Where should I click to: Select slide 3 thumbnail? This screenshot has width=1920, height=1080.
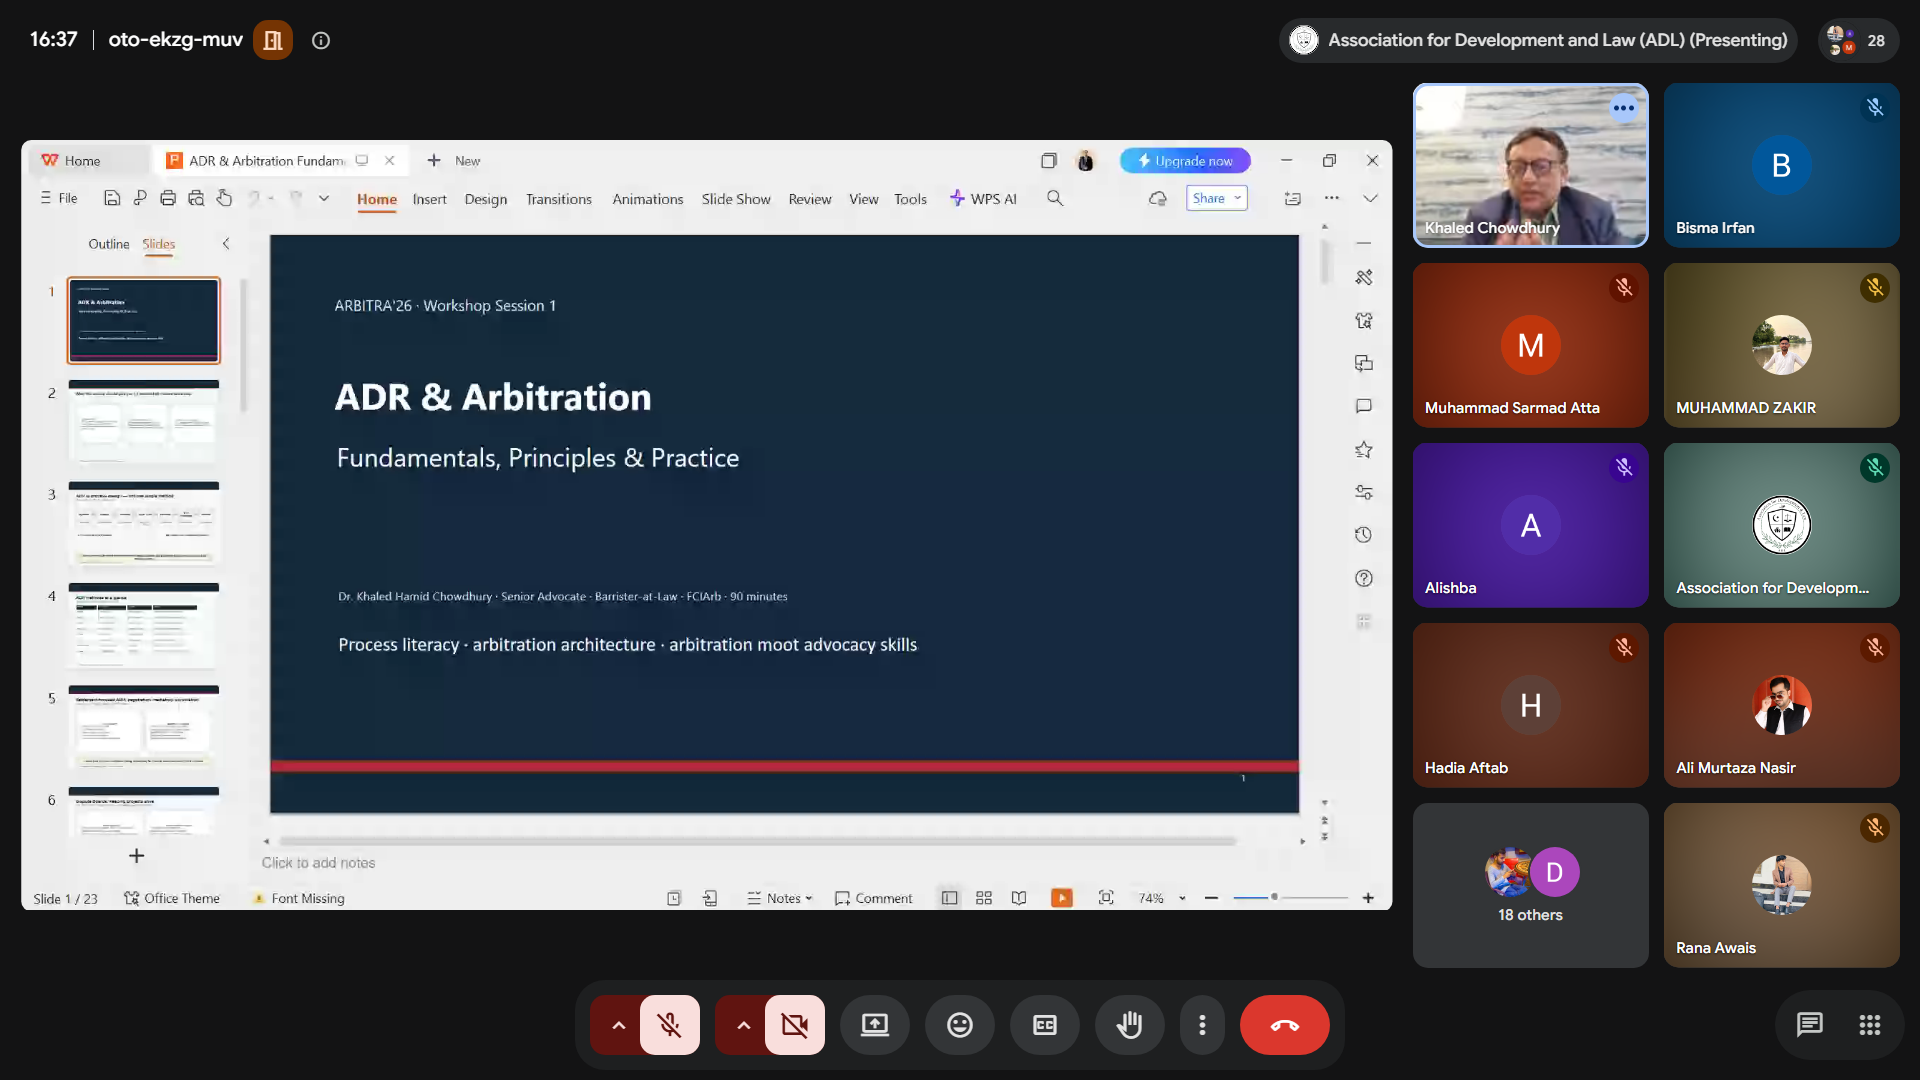click(x=144, y=524)
